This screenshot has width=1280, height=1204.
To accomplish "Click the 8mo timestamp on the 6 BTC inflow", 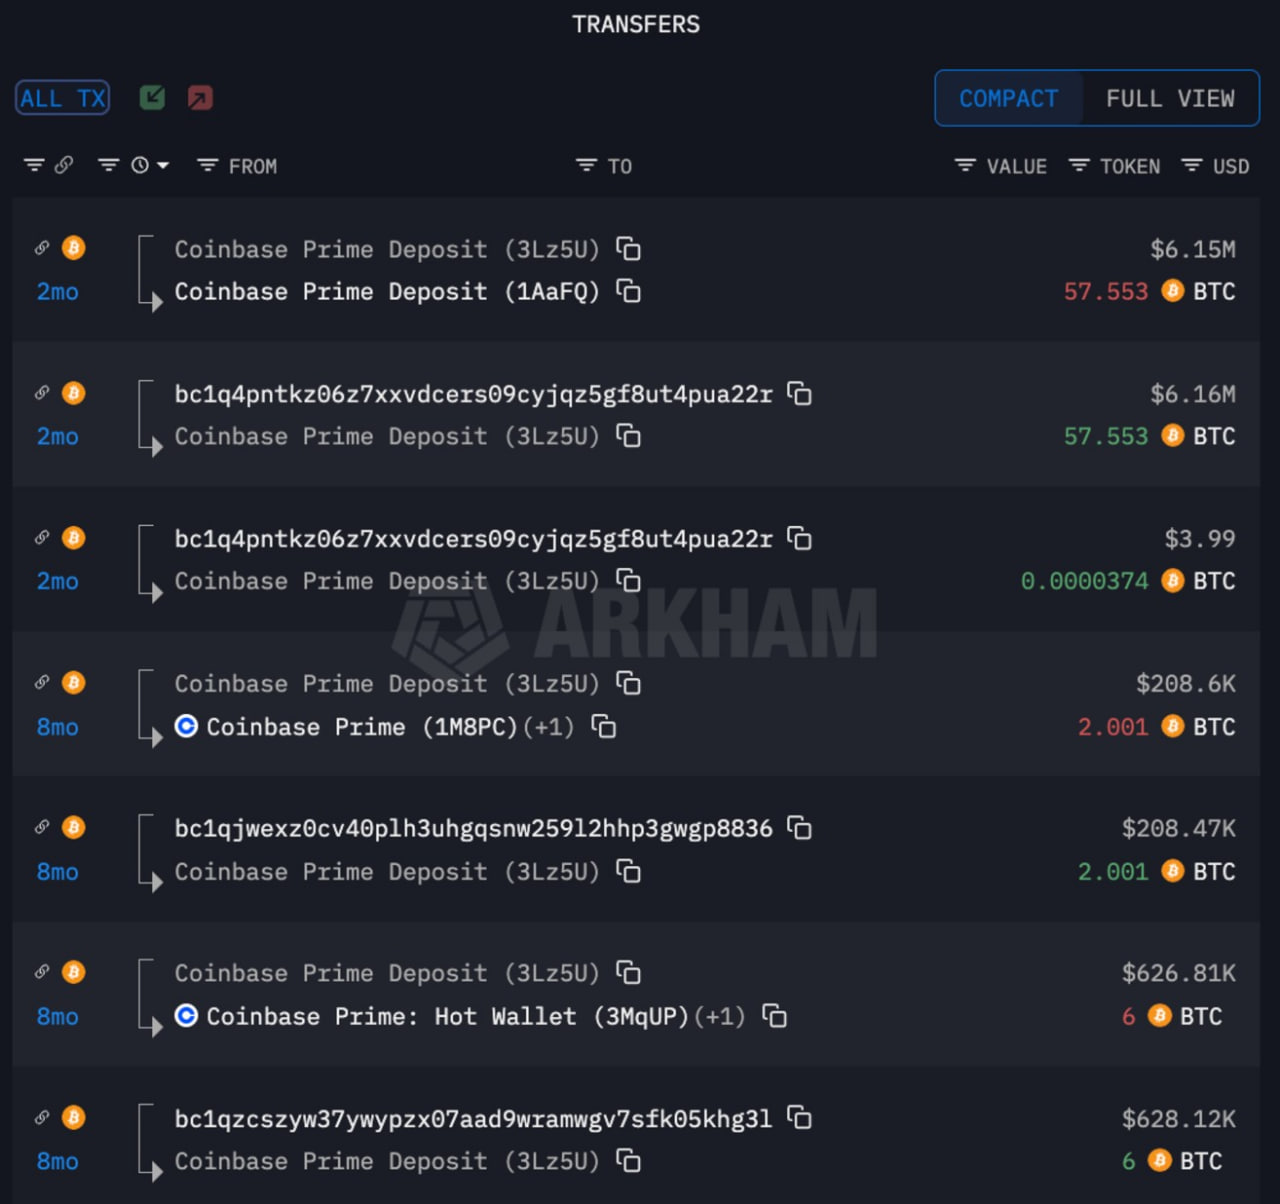I will (x=57, y=1161).
